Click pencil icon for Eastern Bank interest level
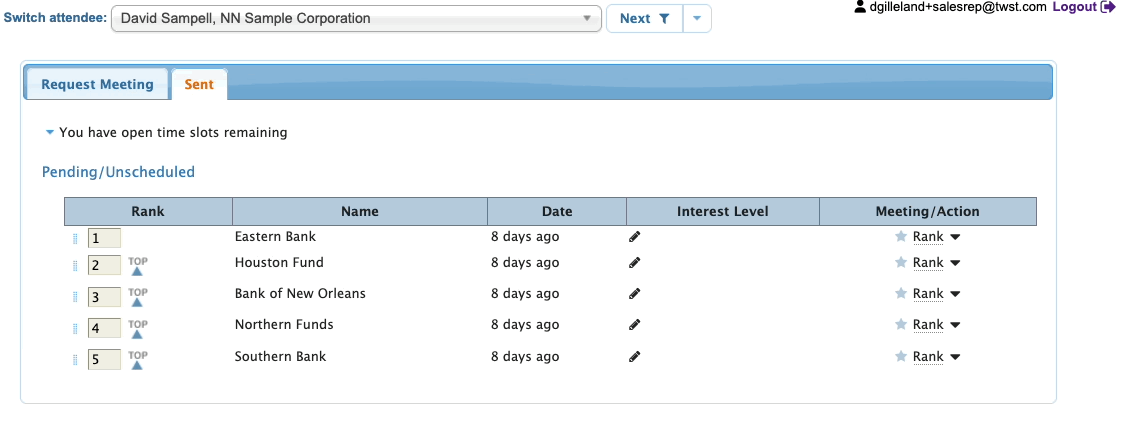Viewport: 1128px width, 428px height. point(634,237)
